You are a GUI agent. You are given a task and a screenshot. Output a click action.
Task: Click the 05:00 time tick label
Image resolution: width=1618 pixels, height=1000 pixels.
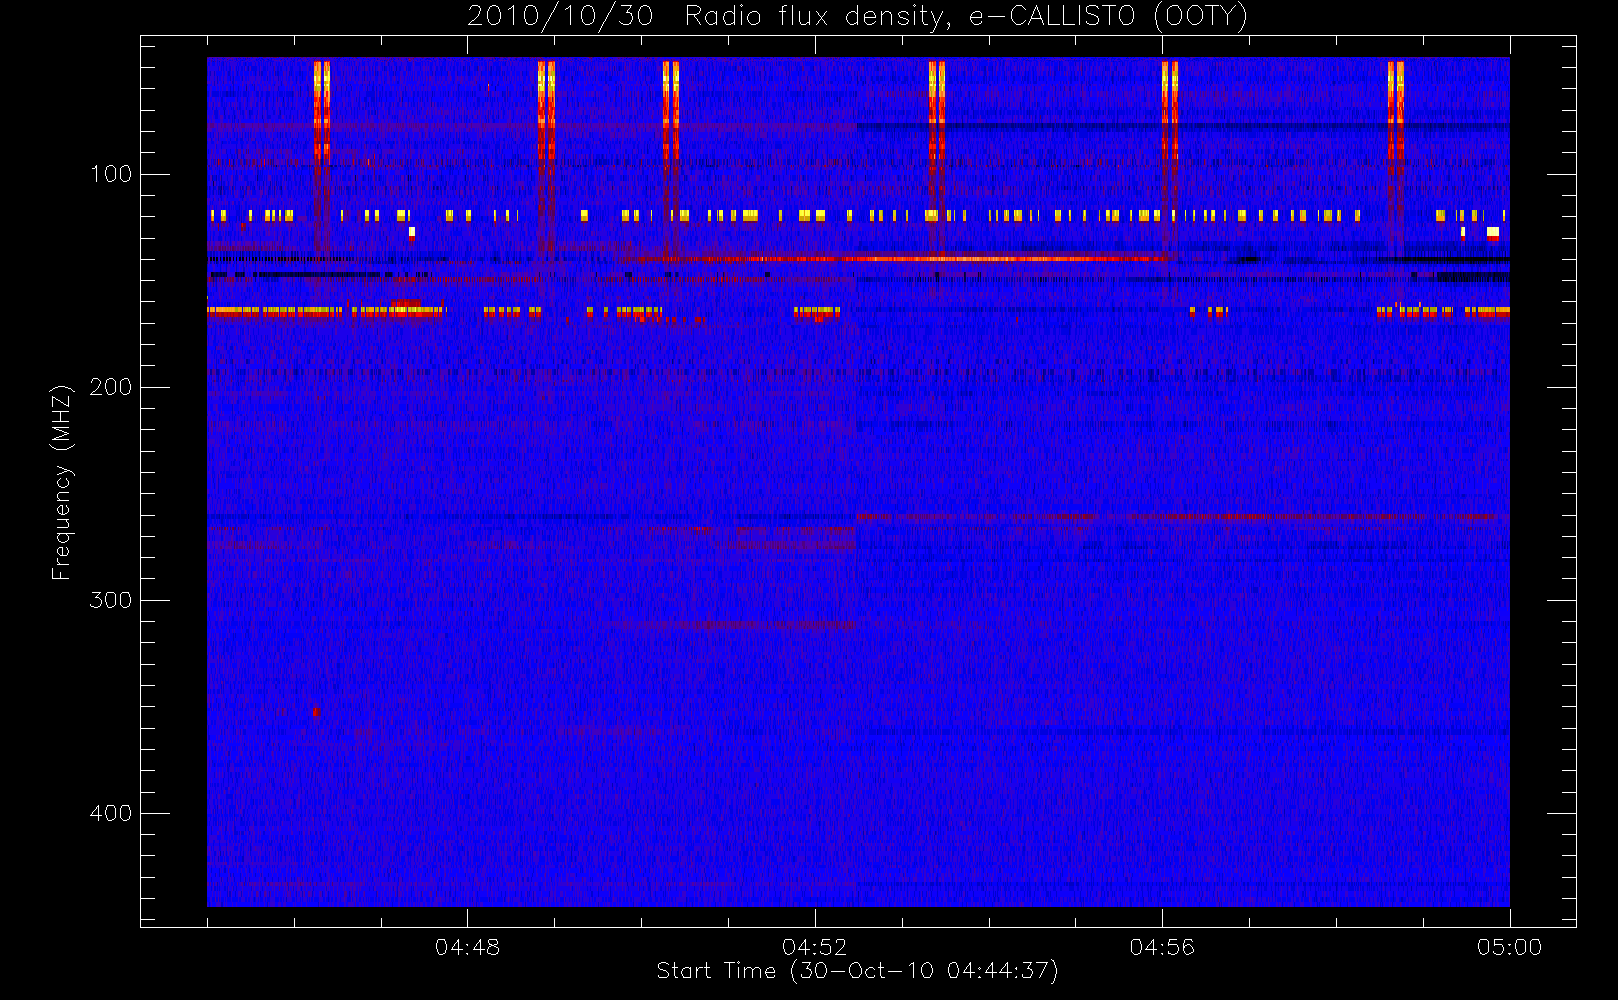(1509, 947)
